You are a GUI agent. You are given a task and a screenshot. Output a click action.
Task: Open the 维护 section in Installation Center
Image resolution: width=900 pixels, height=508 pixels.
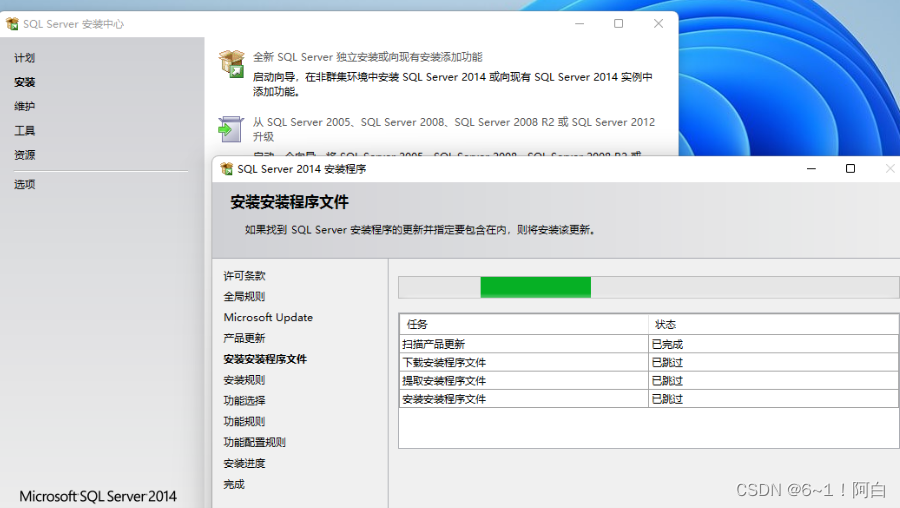point(25,106)
